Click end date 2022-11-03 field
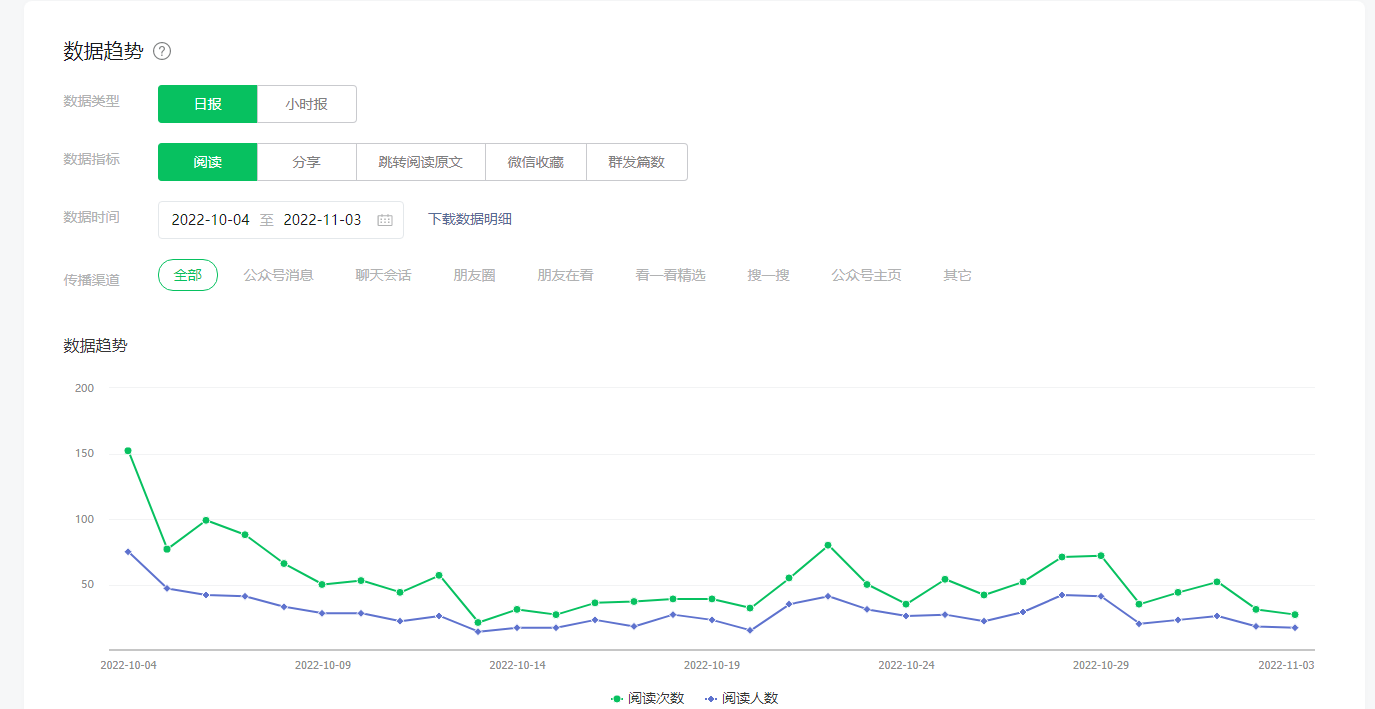The image size is (1375, 709). click(322, 220)
